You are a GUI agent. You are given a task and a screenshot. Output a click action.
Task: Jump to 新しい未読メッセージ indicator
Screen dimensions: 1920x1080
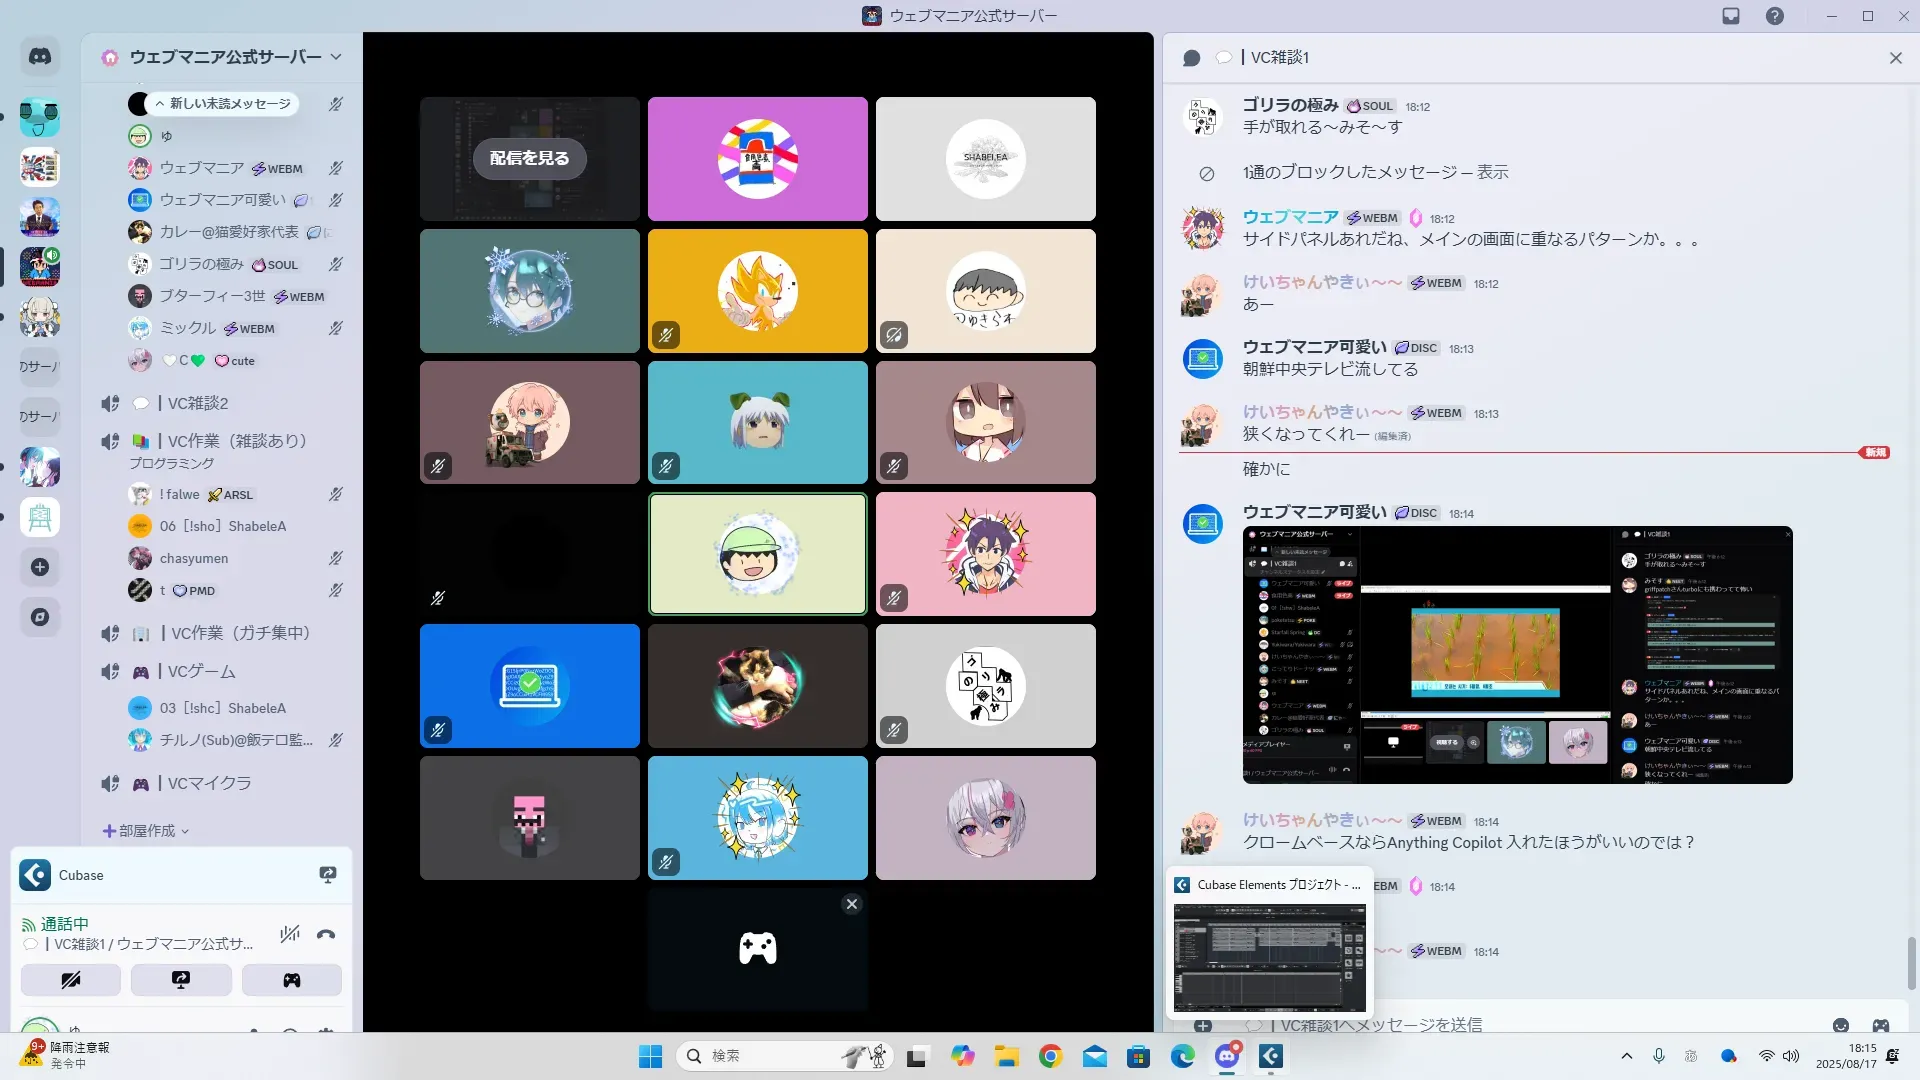pos(223,104)
